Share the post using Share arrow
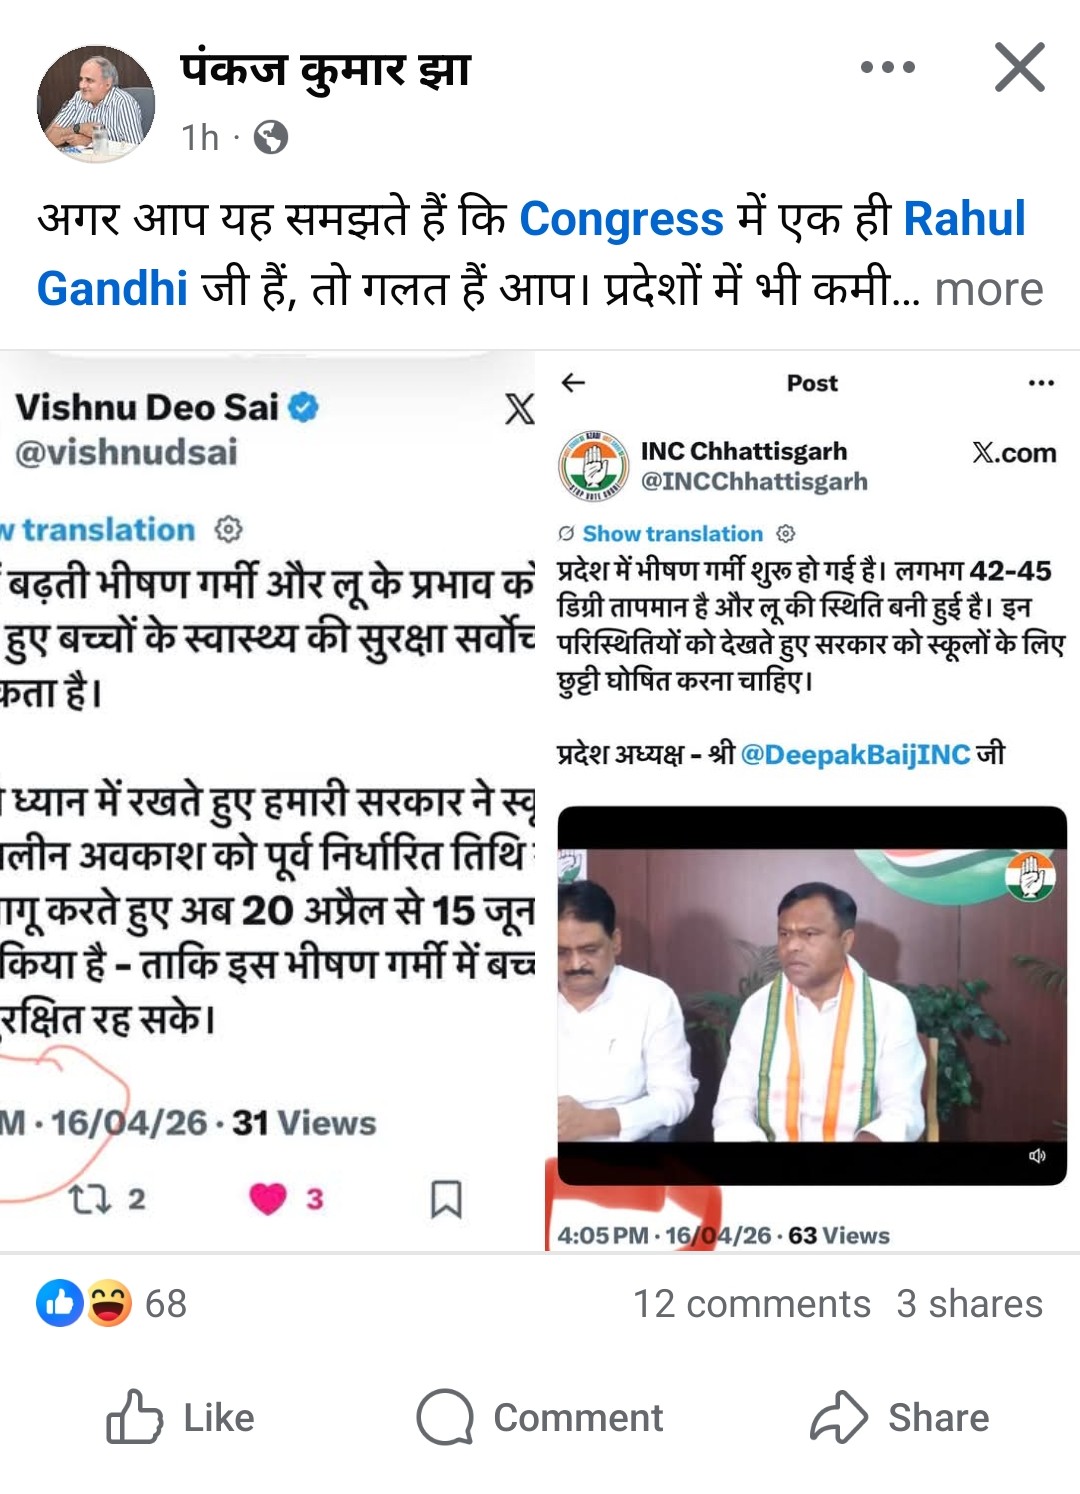 [x=899, y=1417]
